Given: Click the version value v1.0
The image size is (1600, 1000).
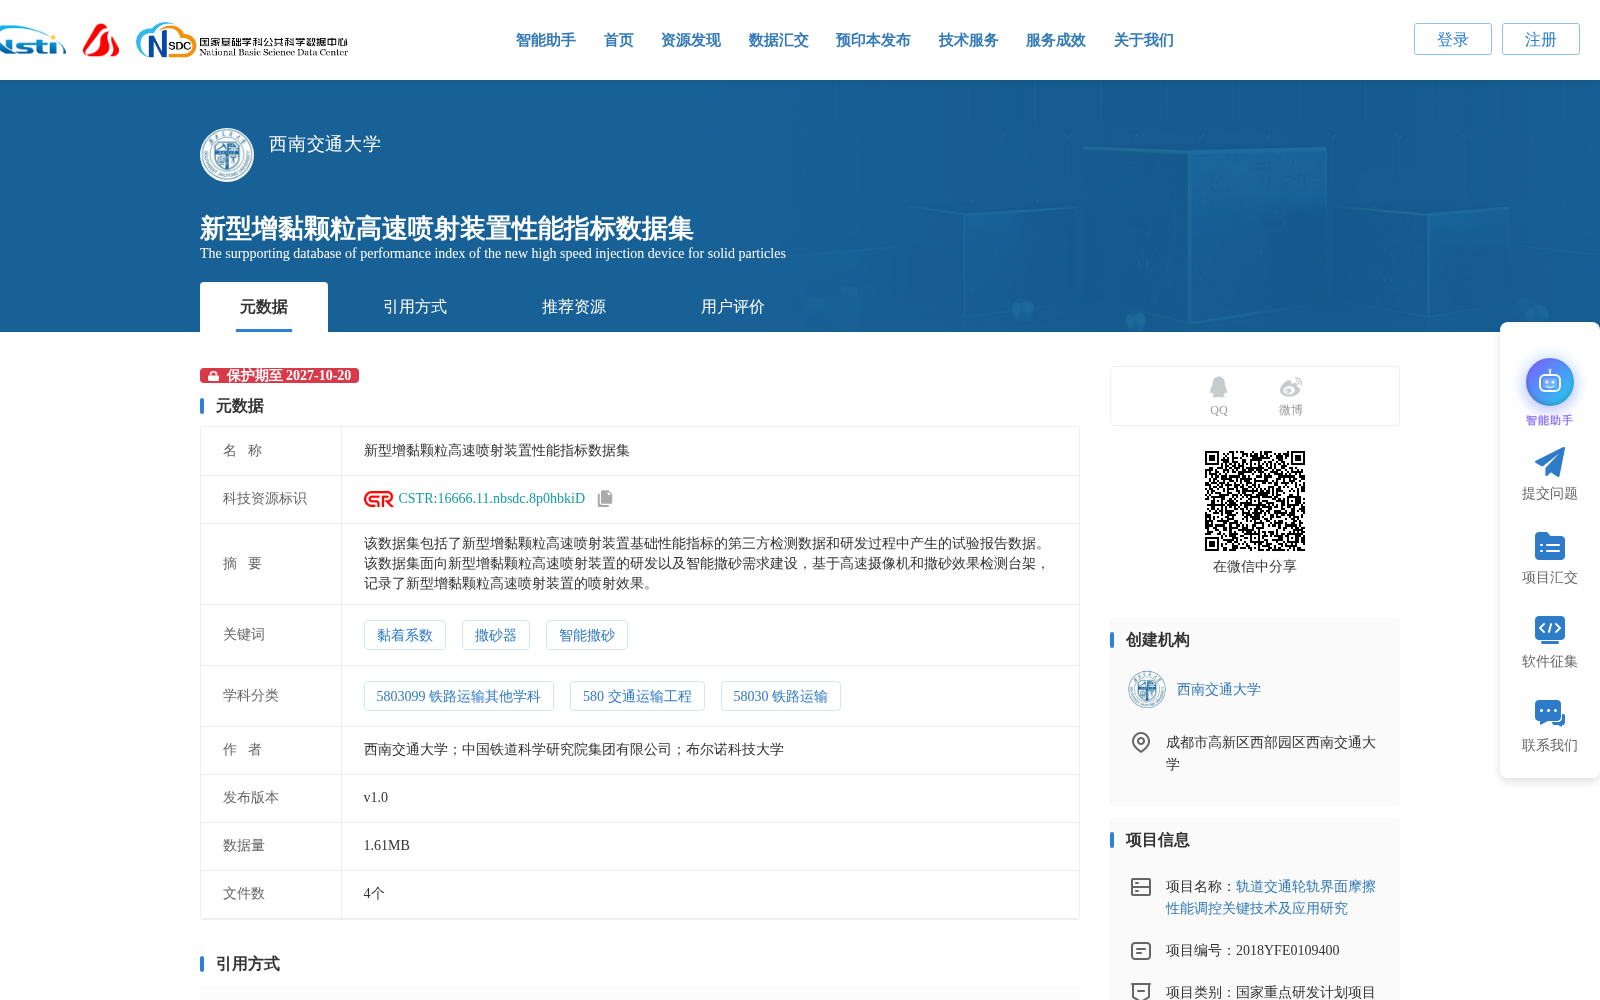Looking at the screenshot, I should [376, 798].
